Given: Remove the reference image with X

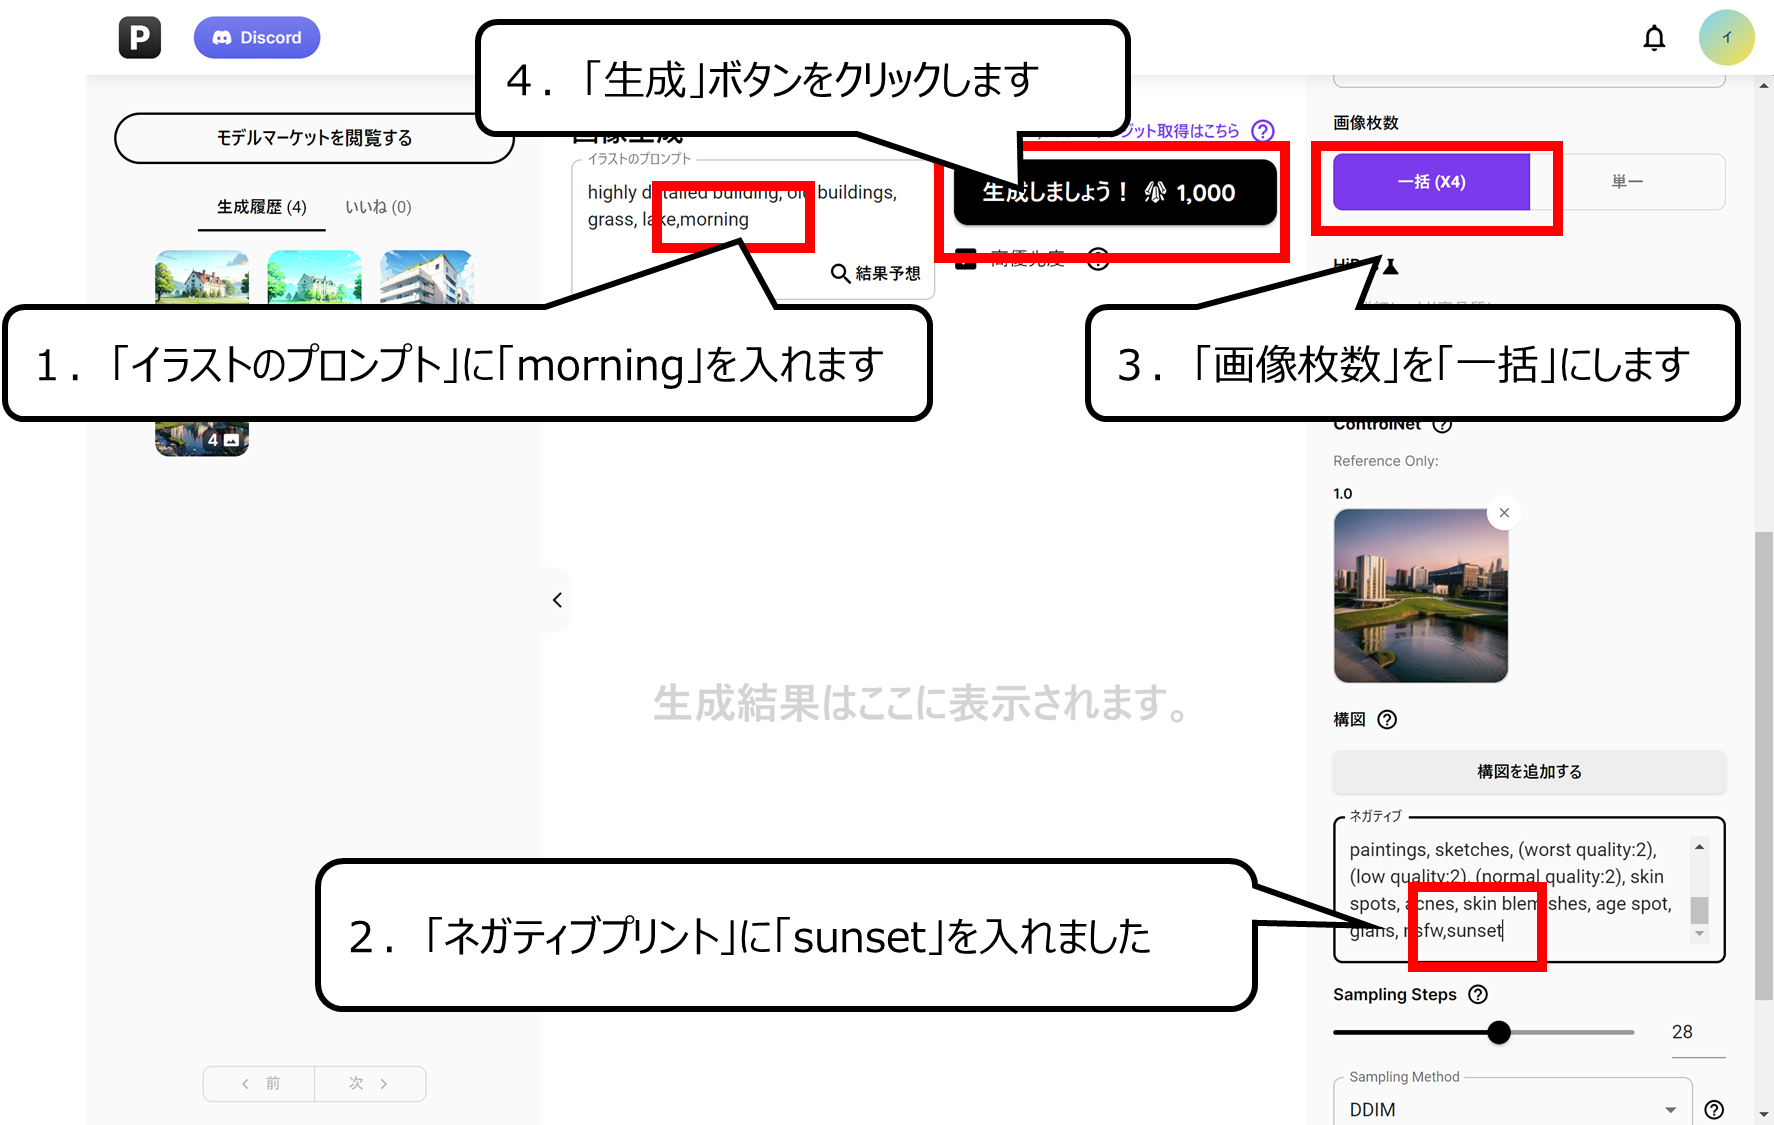Looking at the screenshot, I should pos(1504,513).
